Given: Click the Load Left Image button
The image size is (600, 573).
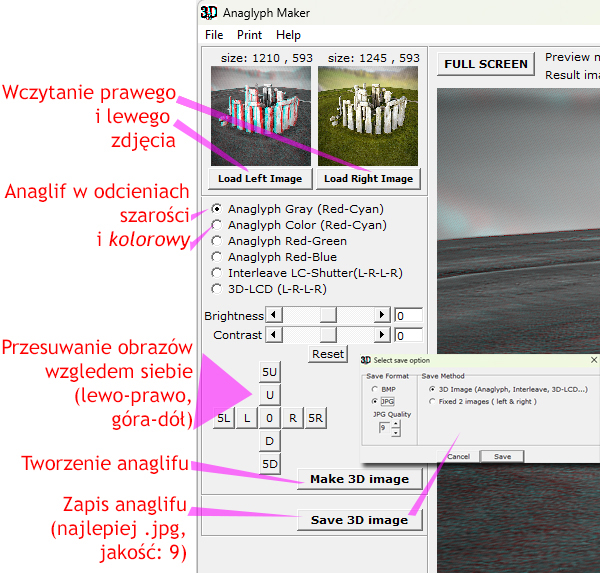Looking at the screenshot, I should pyautogui.click(x=259, y=178).
